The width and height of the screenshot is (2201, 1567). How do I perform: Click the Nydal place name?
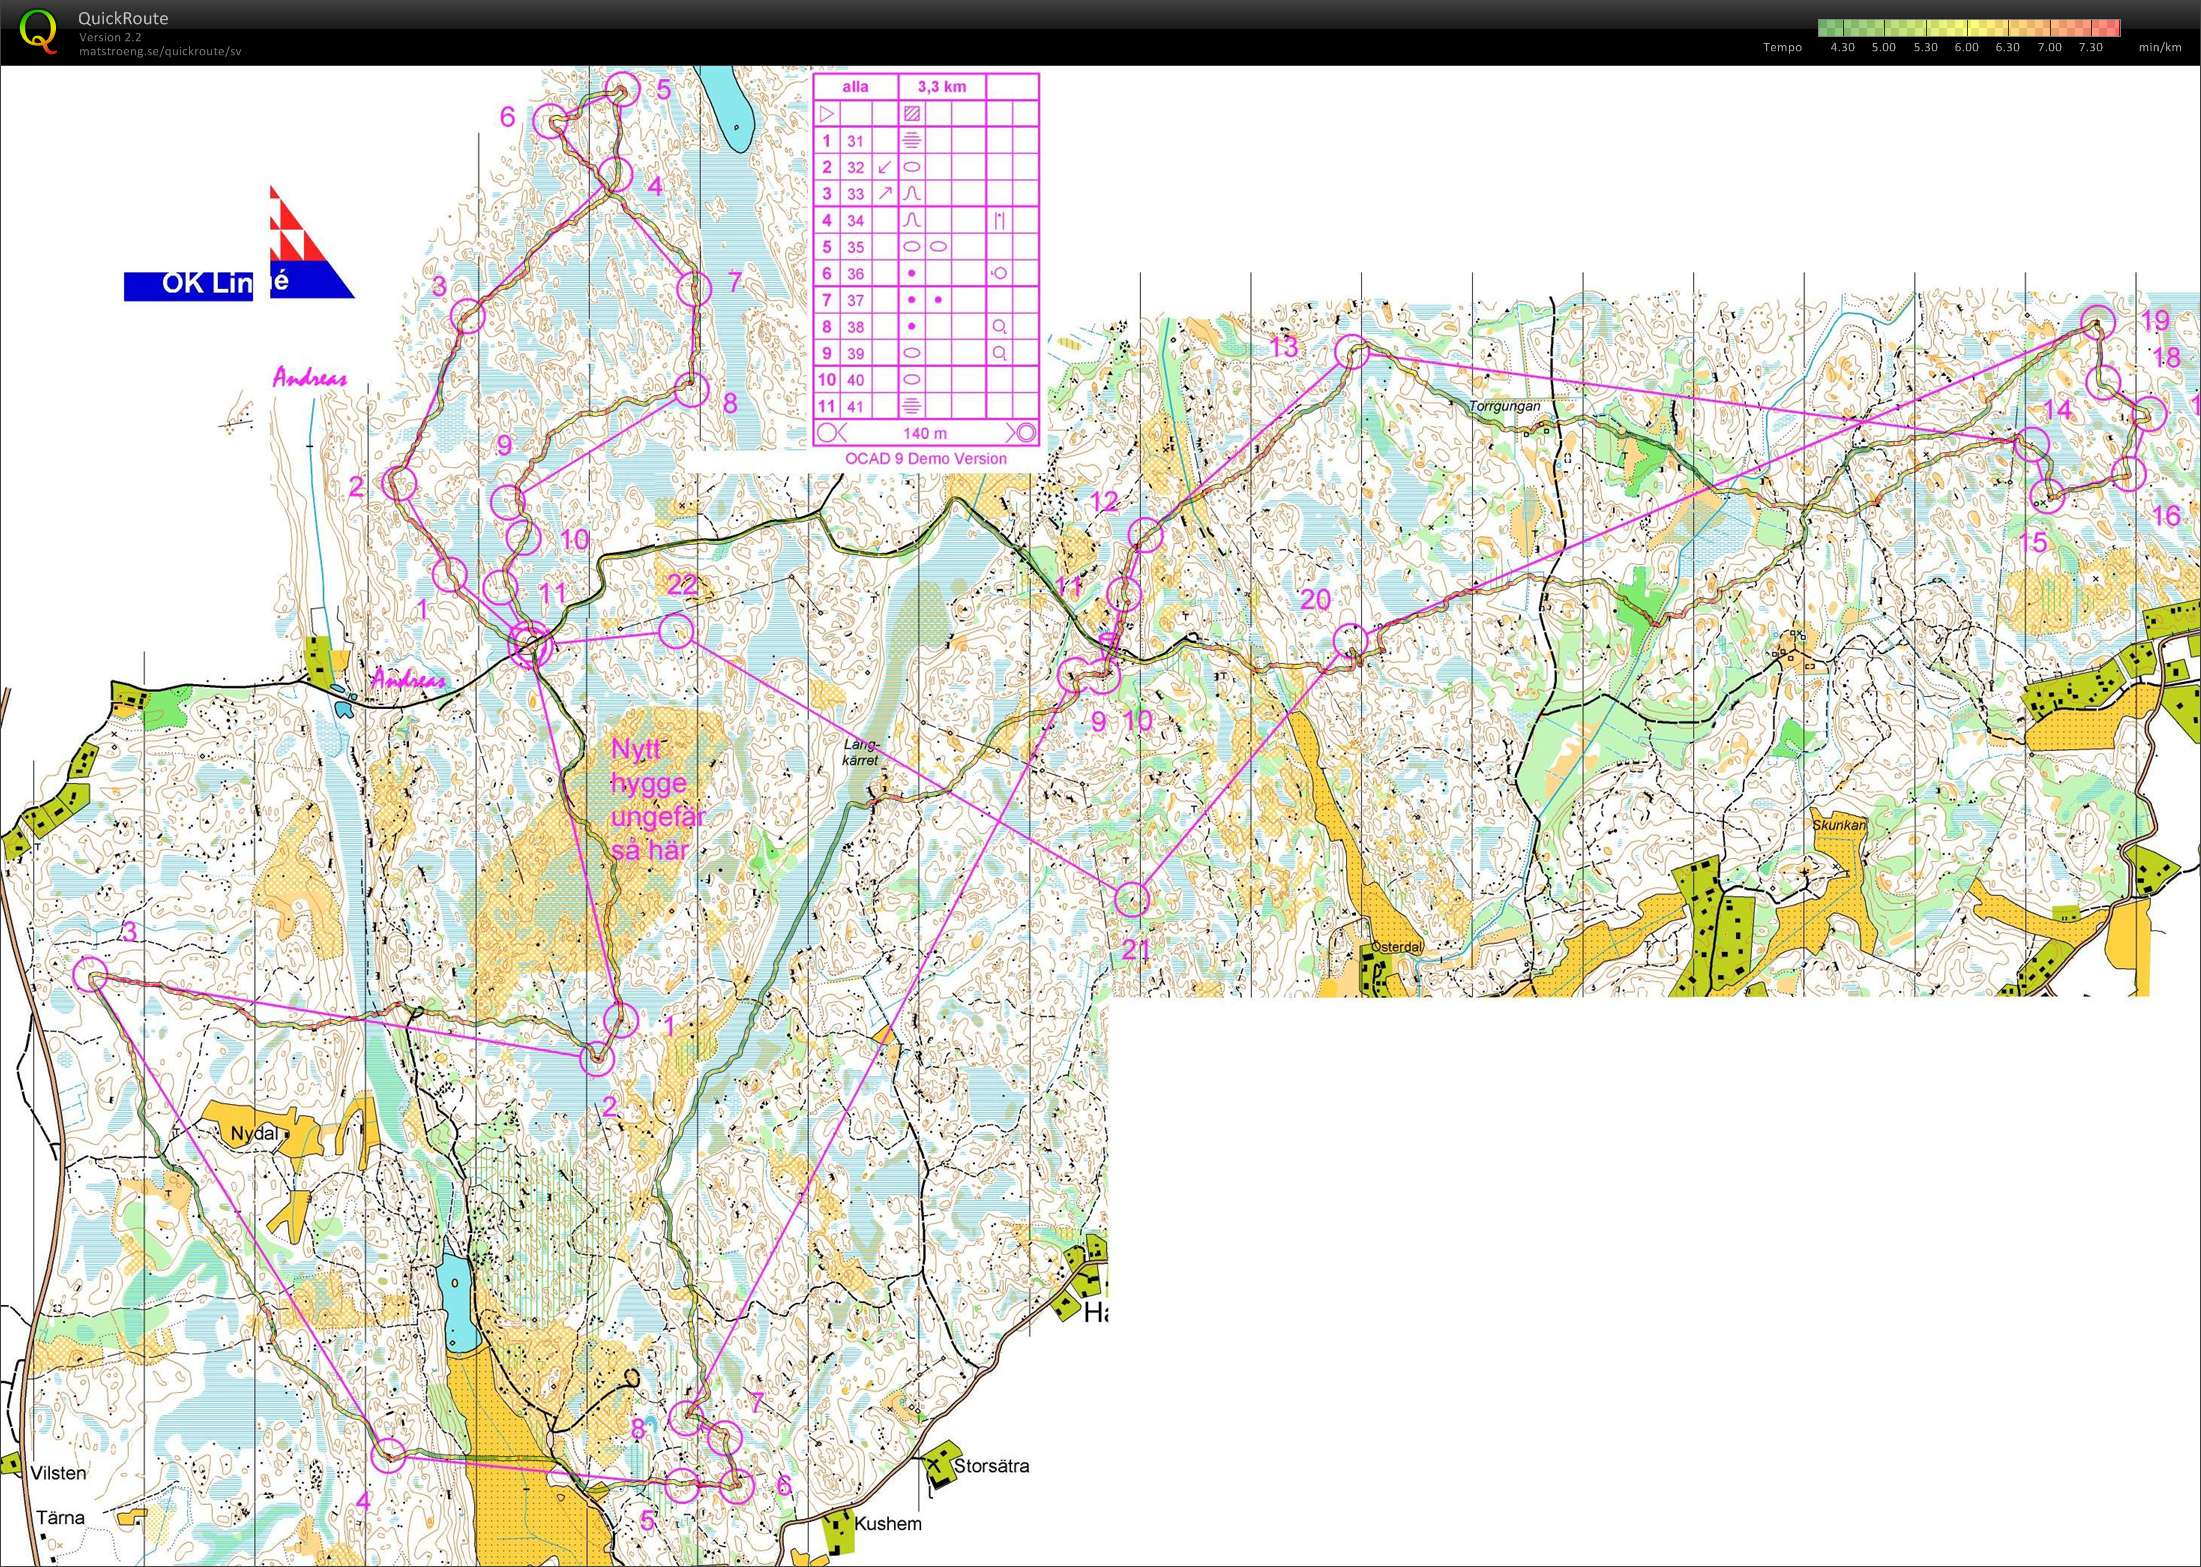tap(254, 1134)
